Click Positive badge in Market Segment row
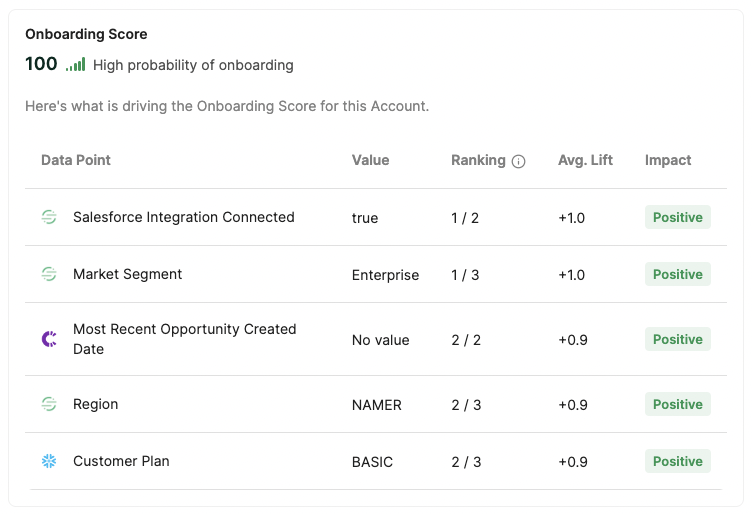 (x=678, y=274)
